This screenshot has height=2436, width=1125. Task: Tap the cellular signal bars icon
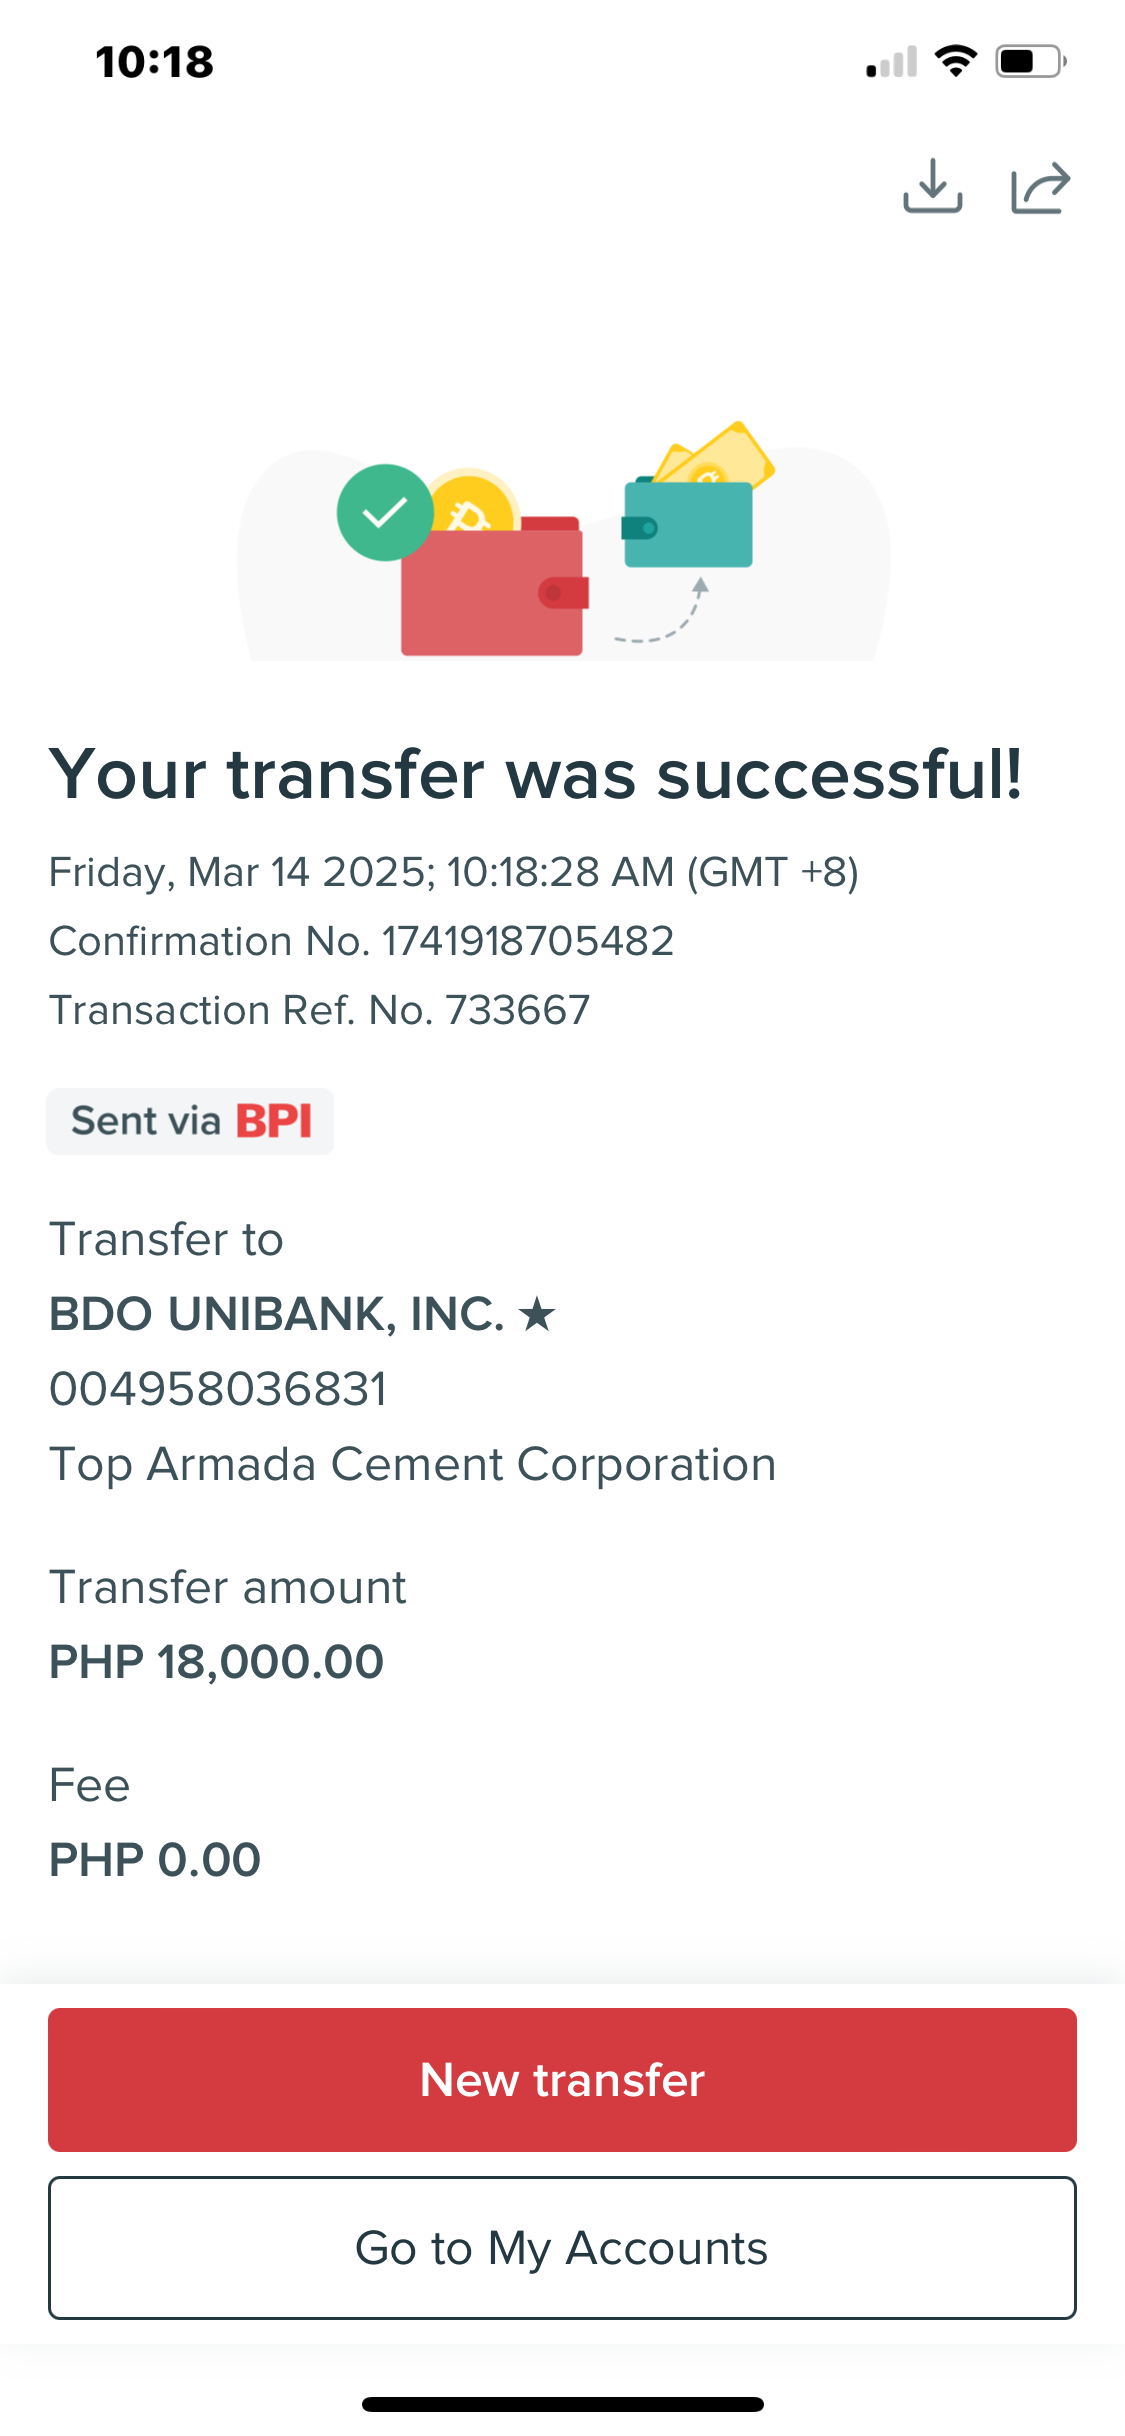coord(891,62)
